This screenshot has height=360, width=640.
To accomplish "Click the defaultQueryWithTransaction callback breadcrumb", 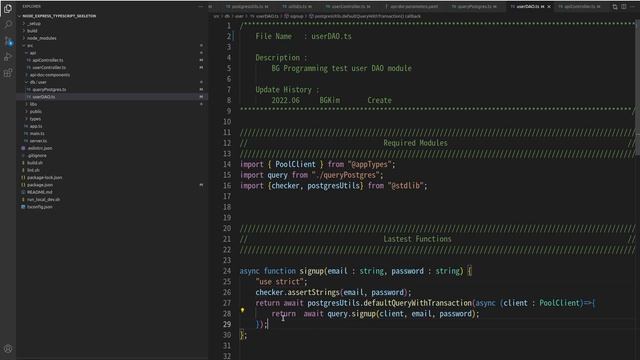I will 365,16.
